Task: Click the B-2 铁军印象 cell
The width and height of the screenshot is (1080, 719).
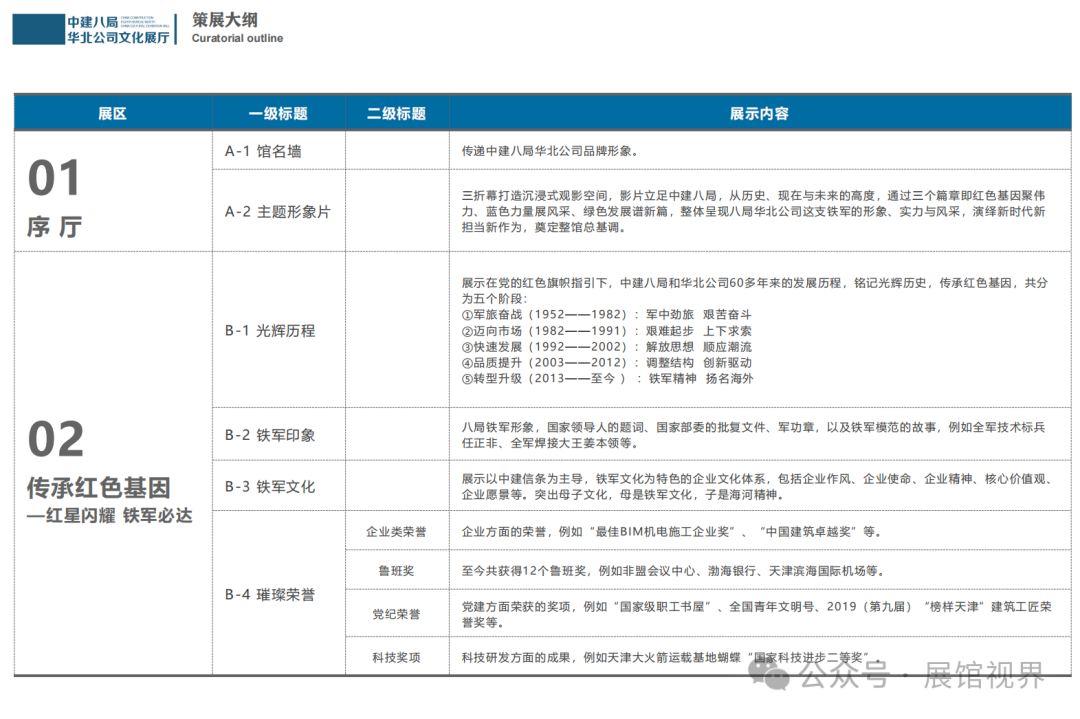Action: click(270, 435)
